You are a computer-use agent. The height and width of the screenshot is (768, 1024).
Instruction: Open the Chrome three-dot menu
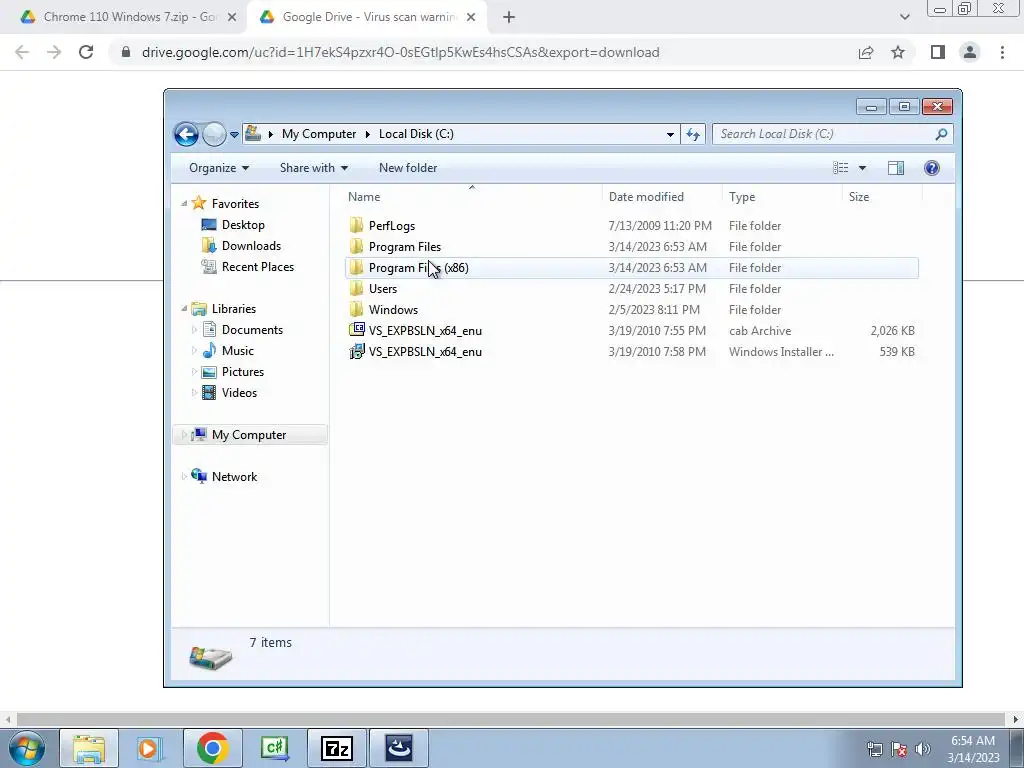(1002, 52)
